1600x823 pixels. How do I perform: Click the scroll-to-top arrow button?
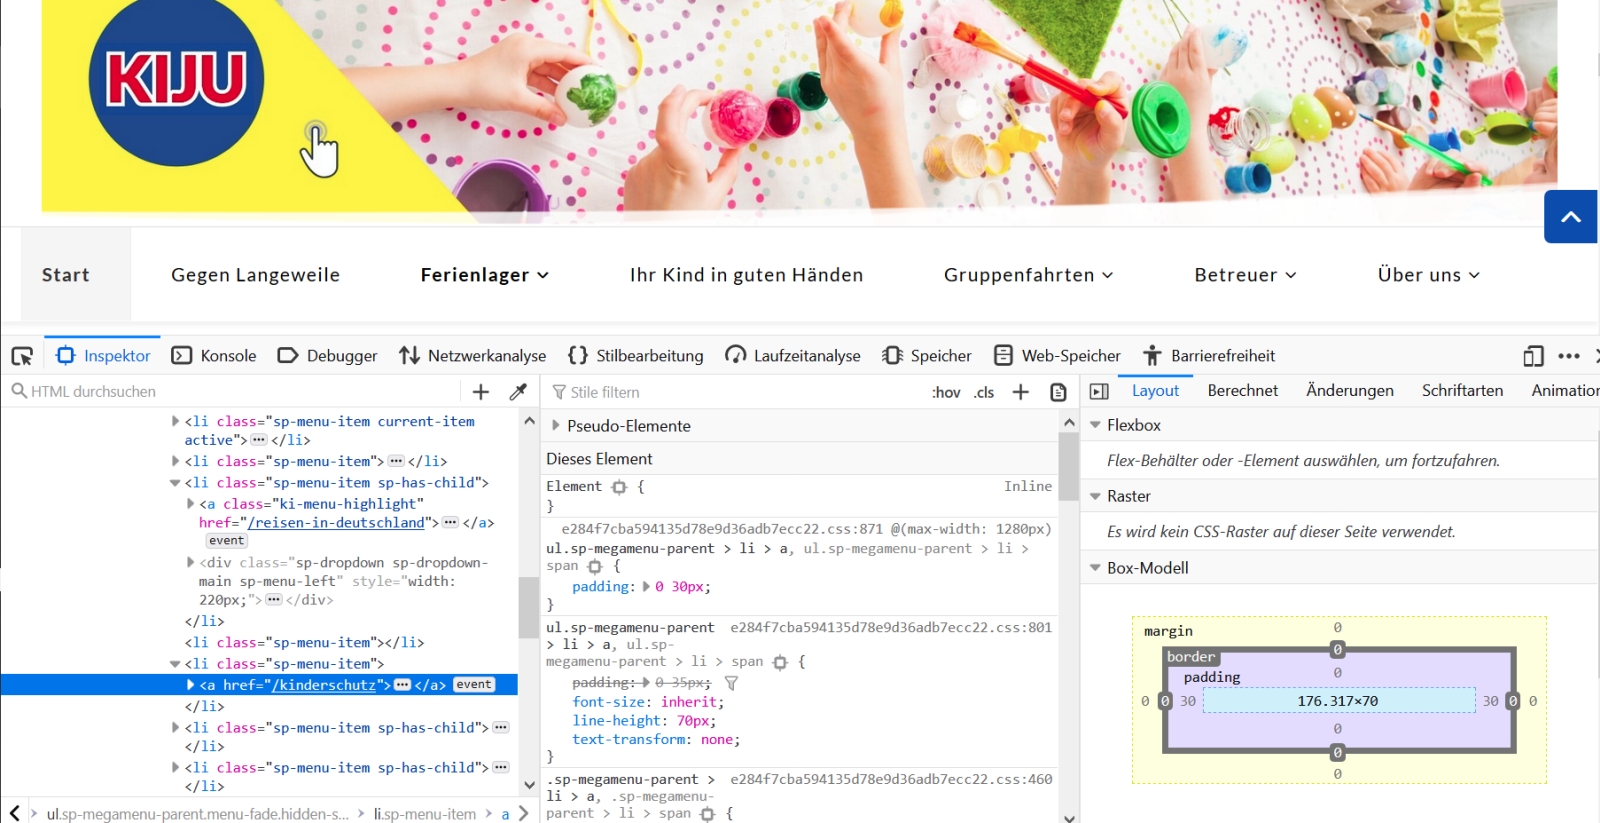coord(1570,216)
